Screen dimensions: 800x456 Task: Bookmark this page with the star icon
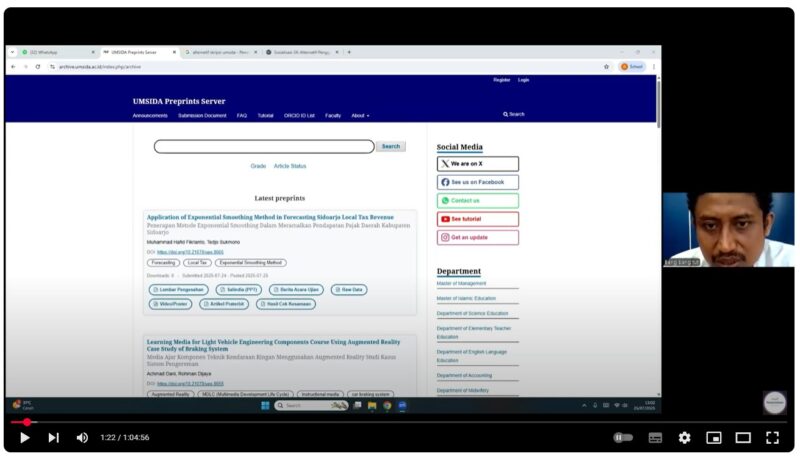click(x=606, y=67)
